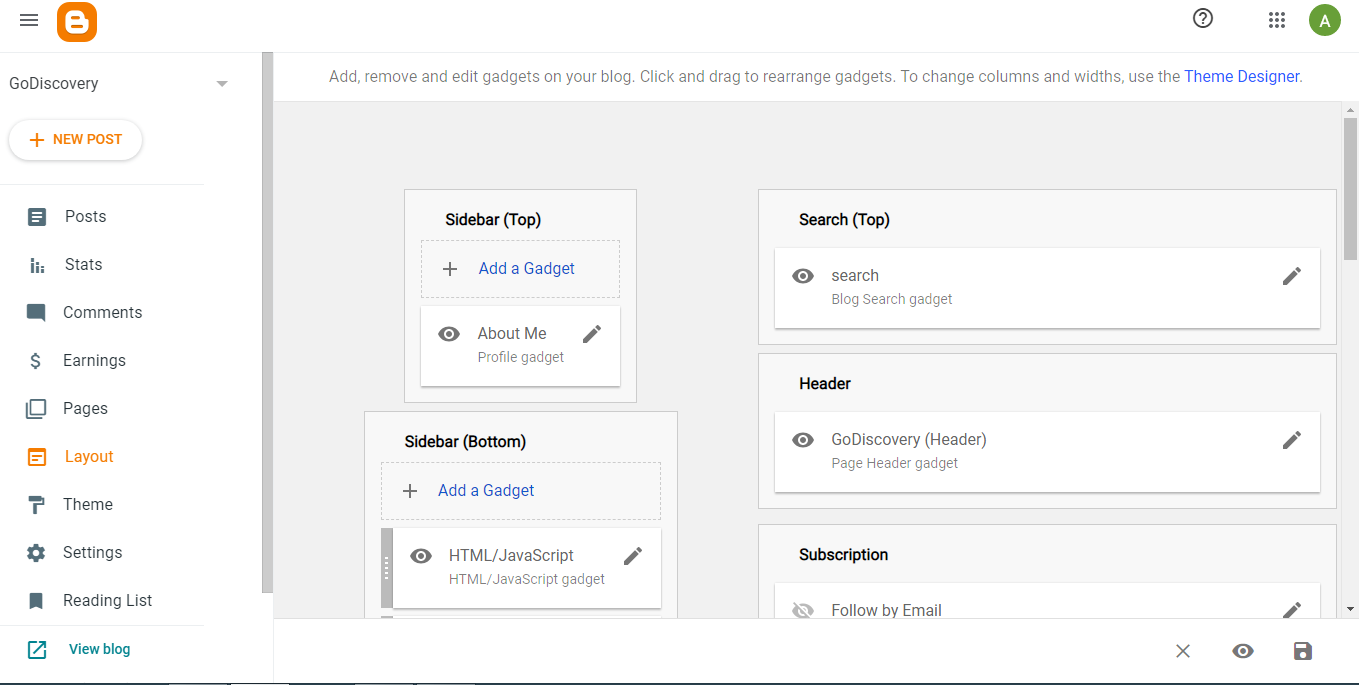1359x685 pixels.
Task: Toggle visibility of HTML/JavaScript gadget
Action: (421, 556)
